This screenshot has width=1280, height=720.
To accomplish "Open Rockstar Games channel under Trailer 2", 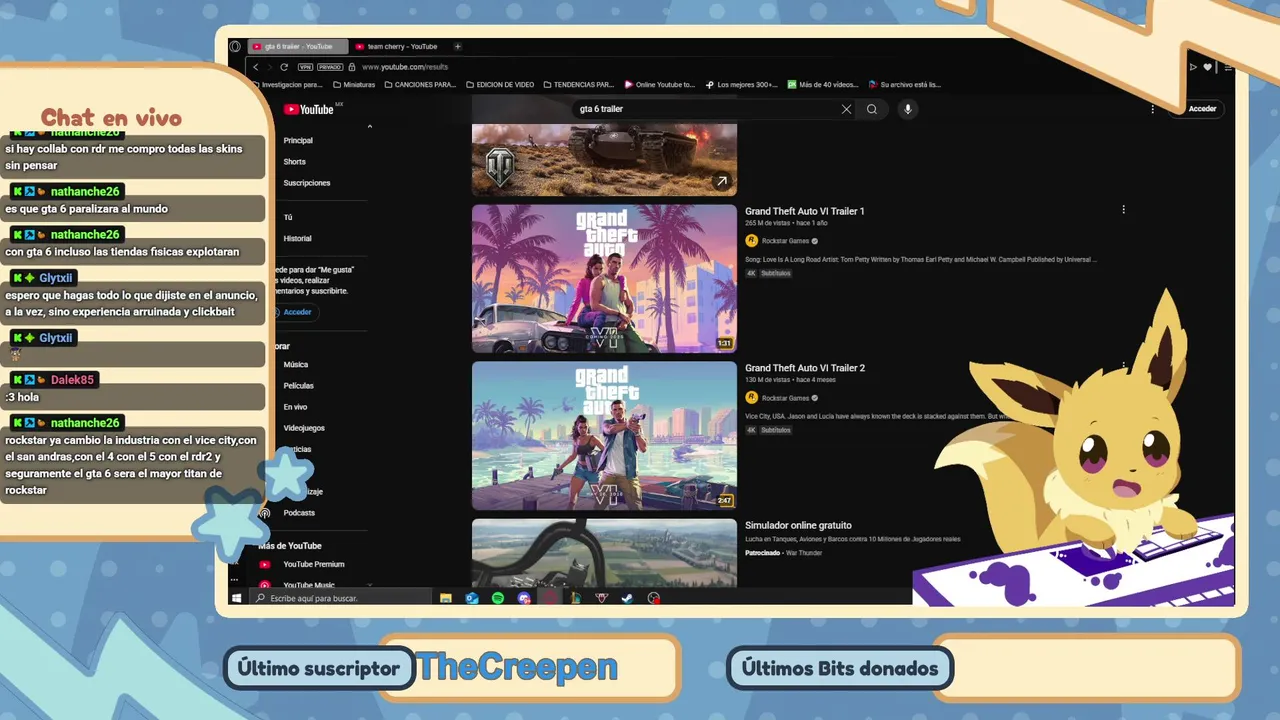I will [x=785, y=398].
